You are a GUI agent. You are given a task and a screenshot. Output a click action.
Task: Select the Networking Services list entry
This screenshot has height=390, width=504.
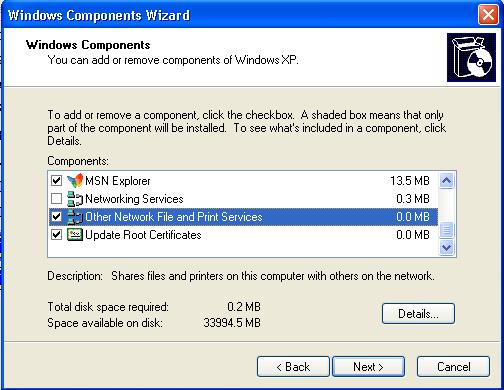point(243,199)
